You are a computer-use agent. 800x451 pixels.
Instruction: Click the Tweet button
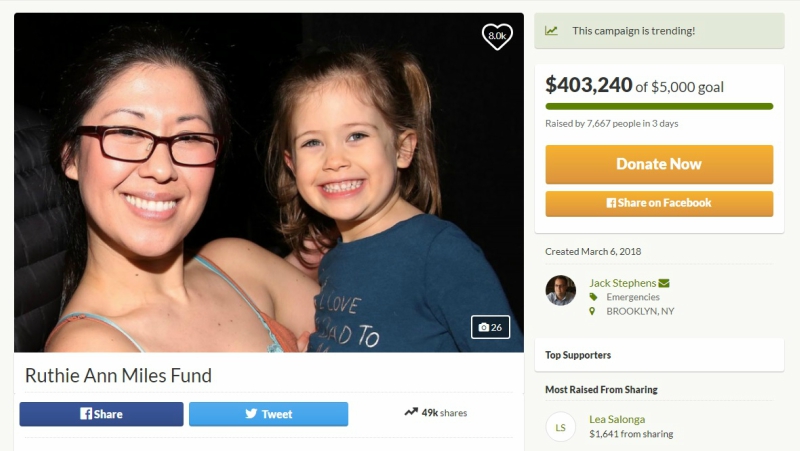[x=269, y=414]
